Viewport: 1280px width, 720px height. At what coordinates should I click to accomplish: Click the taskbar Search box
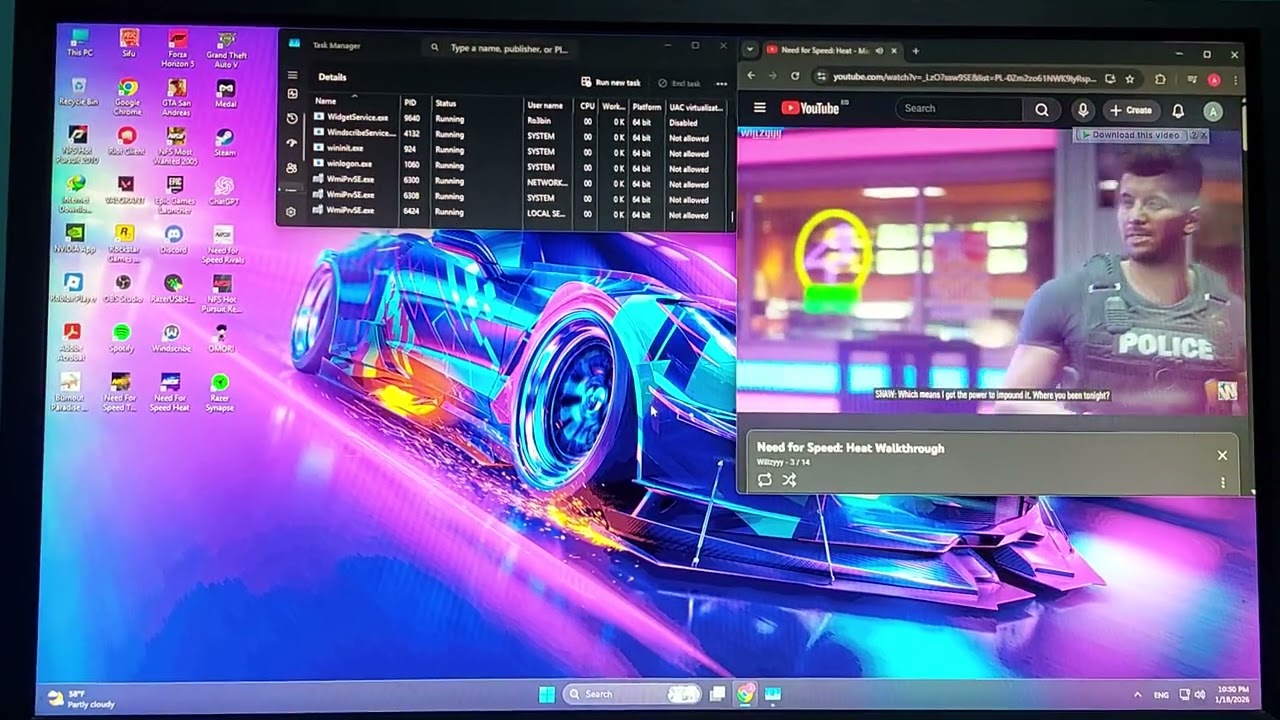[x=632, y=694]
